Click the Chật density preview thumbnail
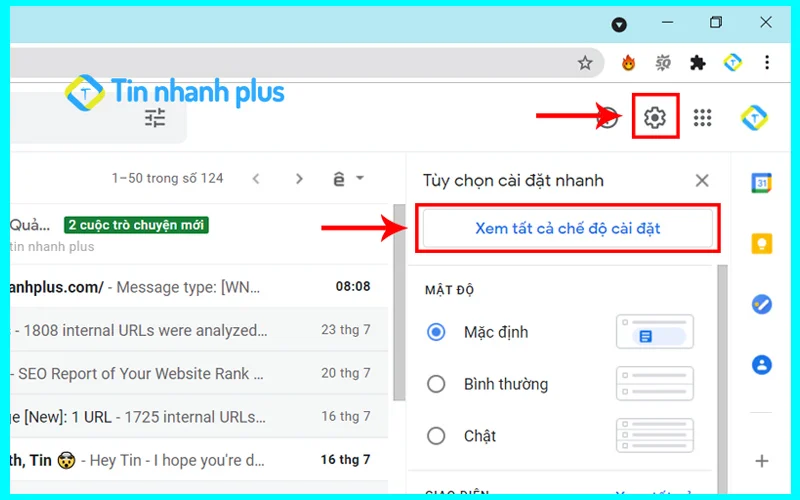The image size is (800, 500). 655,436
